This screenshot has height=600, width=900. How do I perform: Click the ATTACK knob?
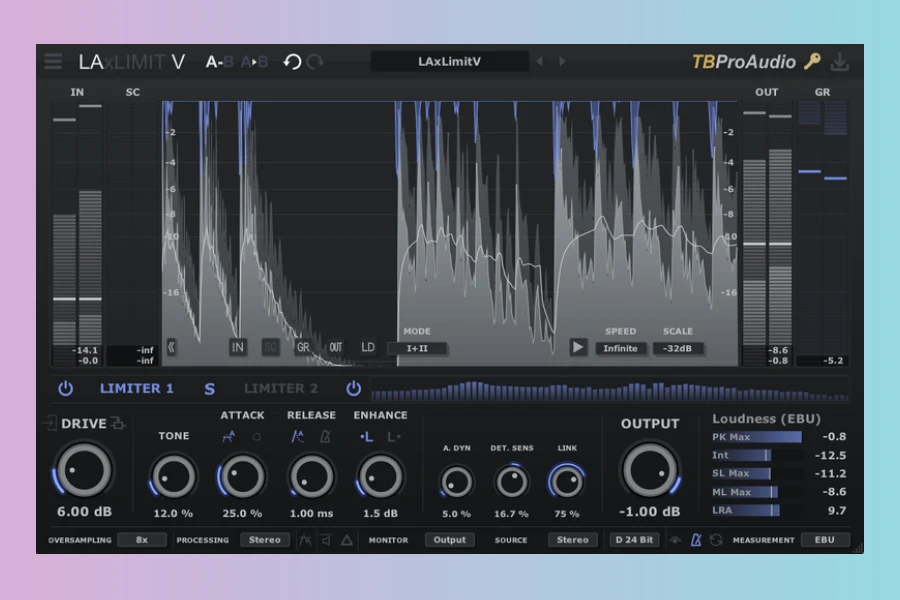242,477
